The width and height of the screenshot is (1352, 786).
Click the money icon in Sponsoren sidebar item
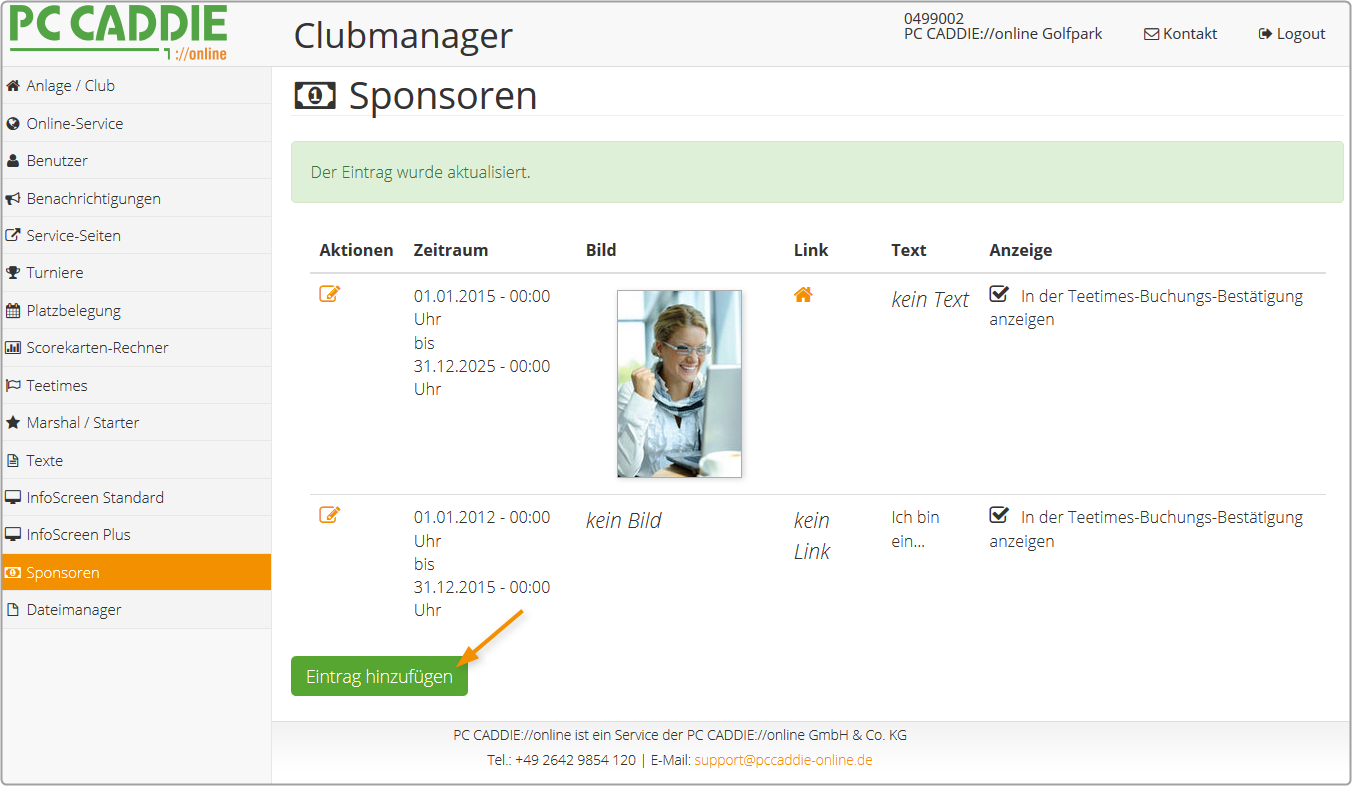click(13, 573)
